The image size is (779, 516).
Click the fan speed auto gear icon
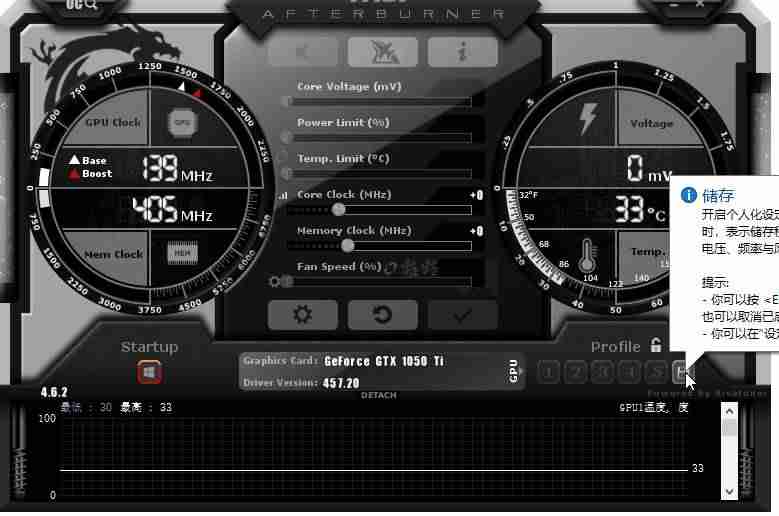274,282
